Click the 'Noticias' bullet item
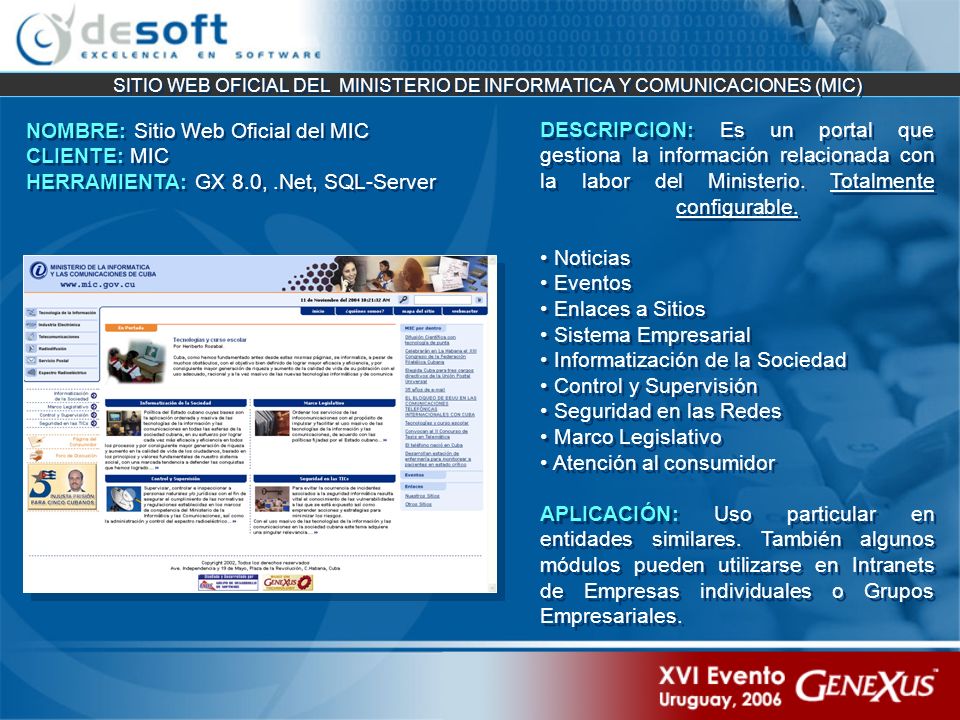 point(591,258)
